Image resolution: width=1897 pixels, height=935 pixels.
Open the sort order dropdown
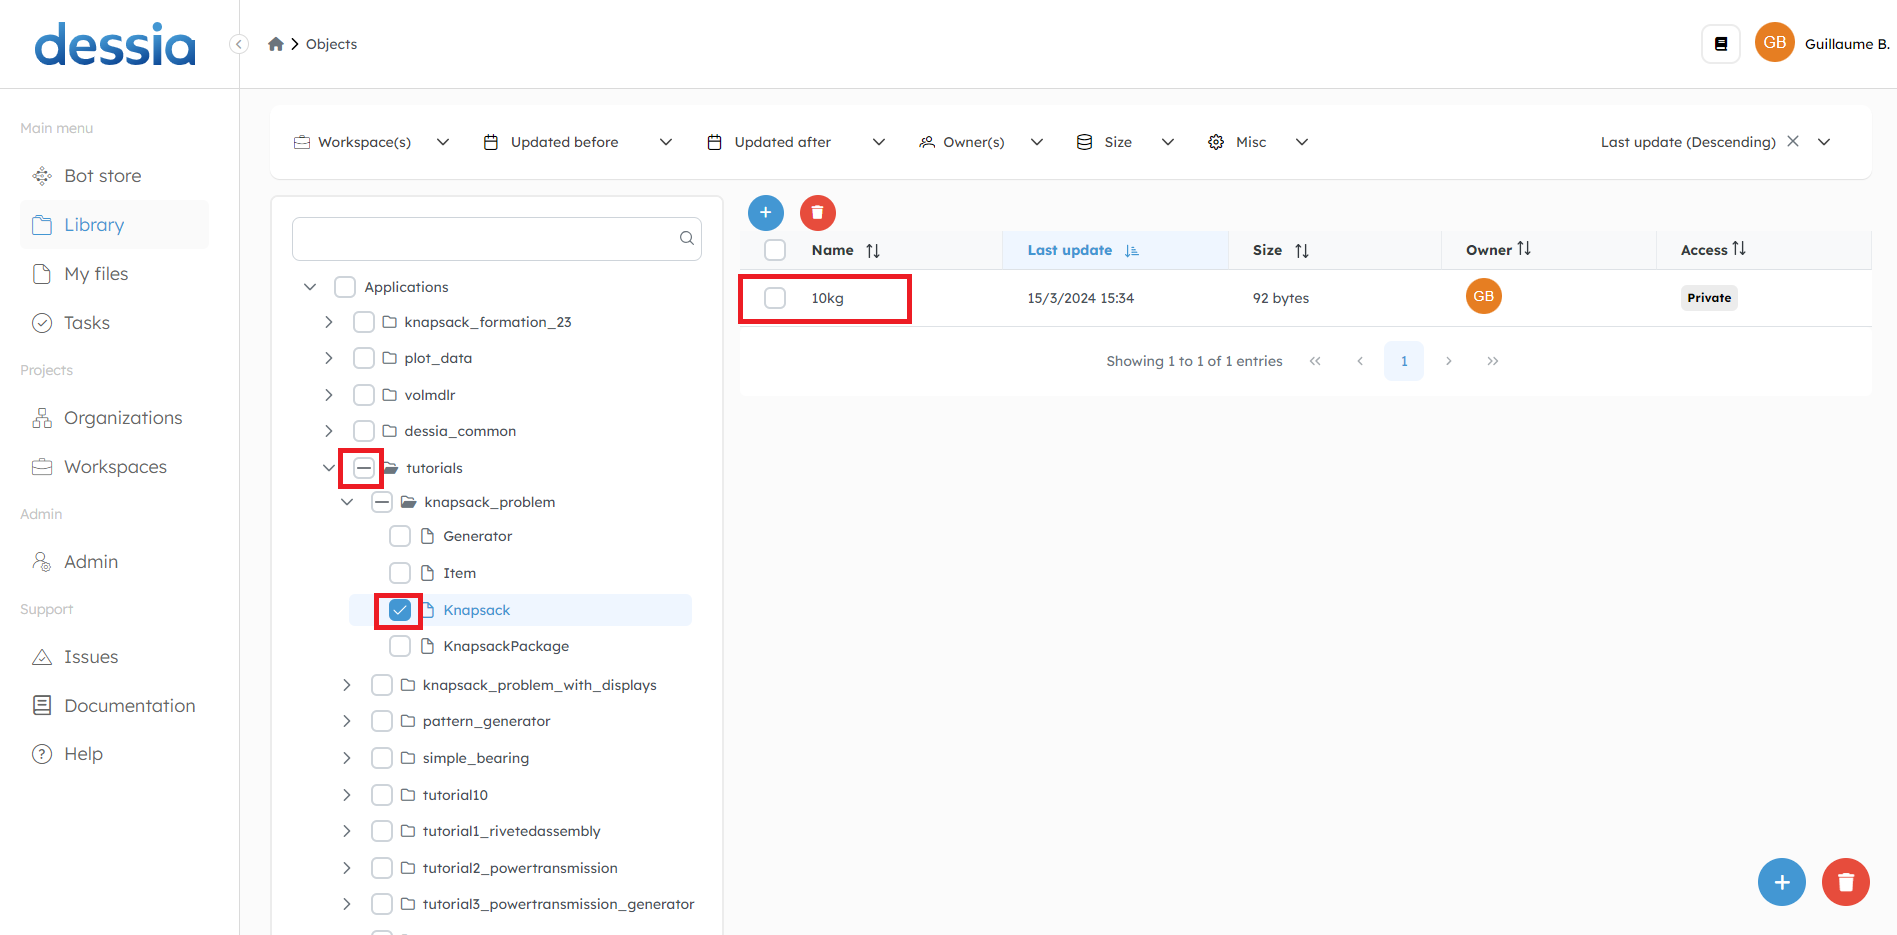coord(1824,142)
